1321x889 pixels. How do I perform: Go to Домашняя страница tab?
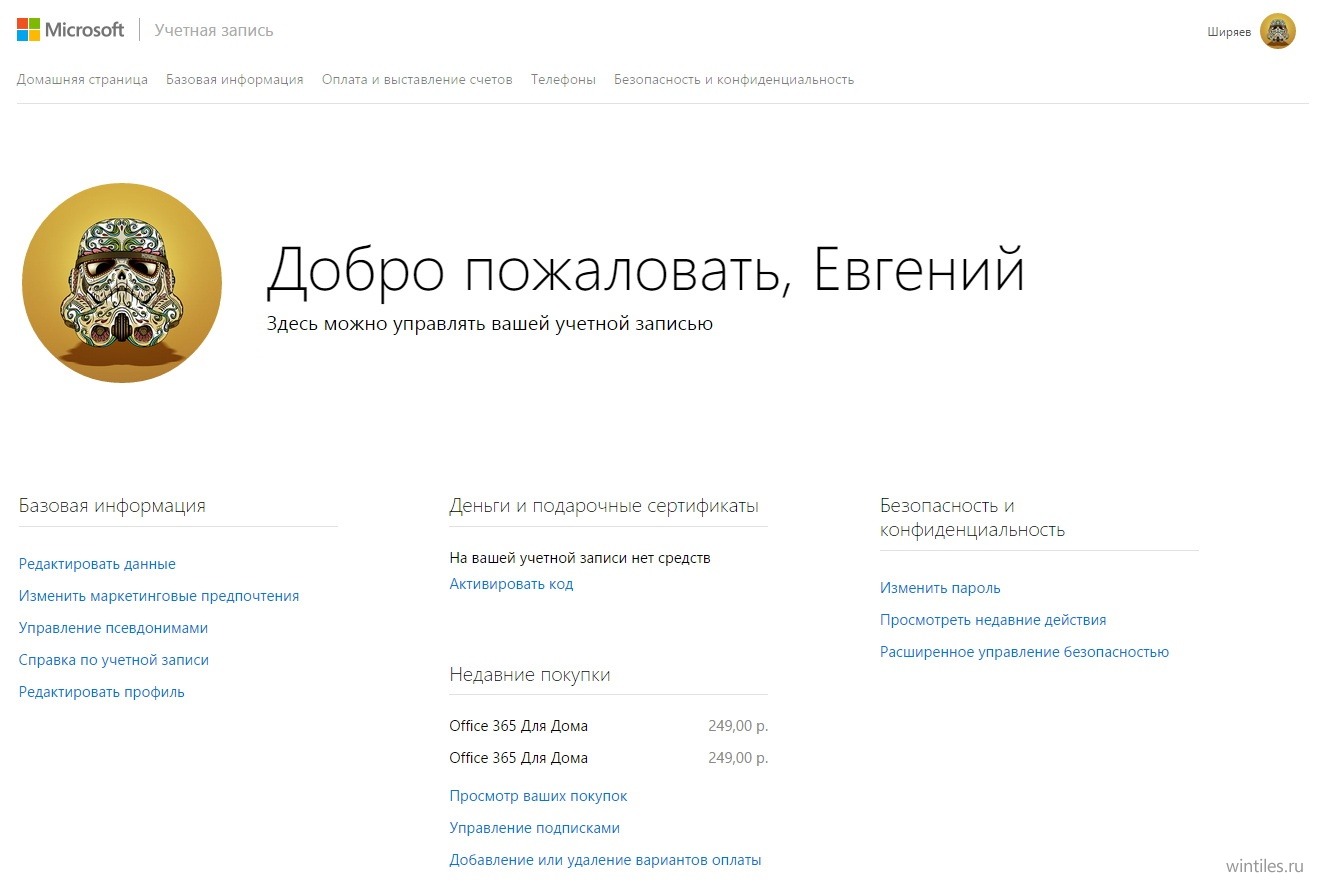pos(82,79)
